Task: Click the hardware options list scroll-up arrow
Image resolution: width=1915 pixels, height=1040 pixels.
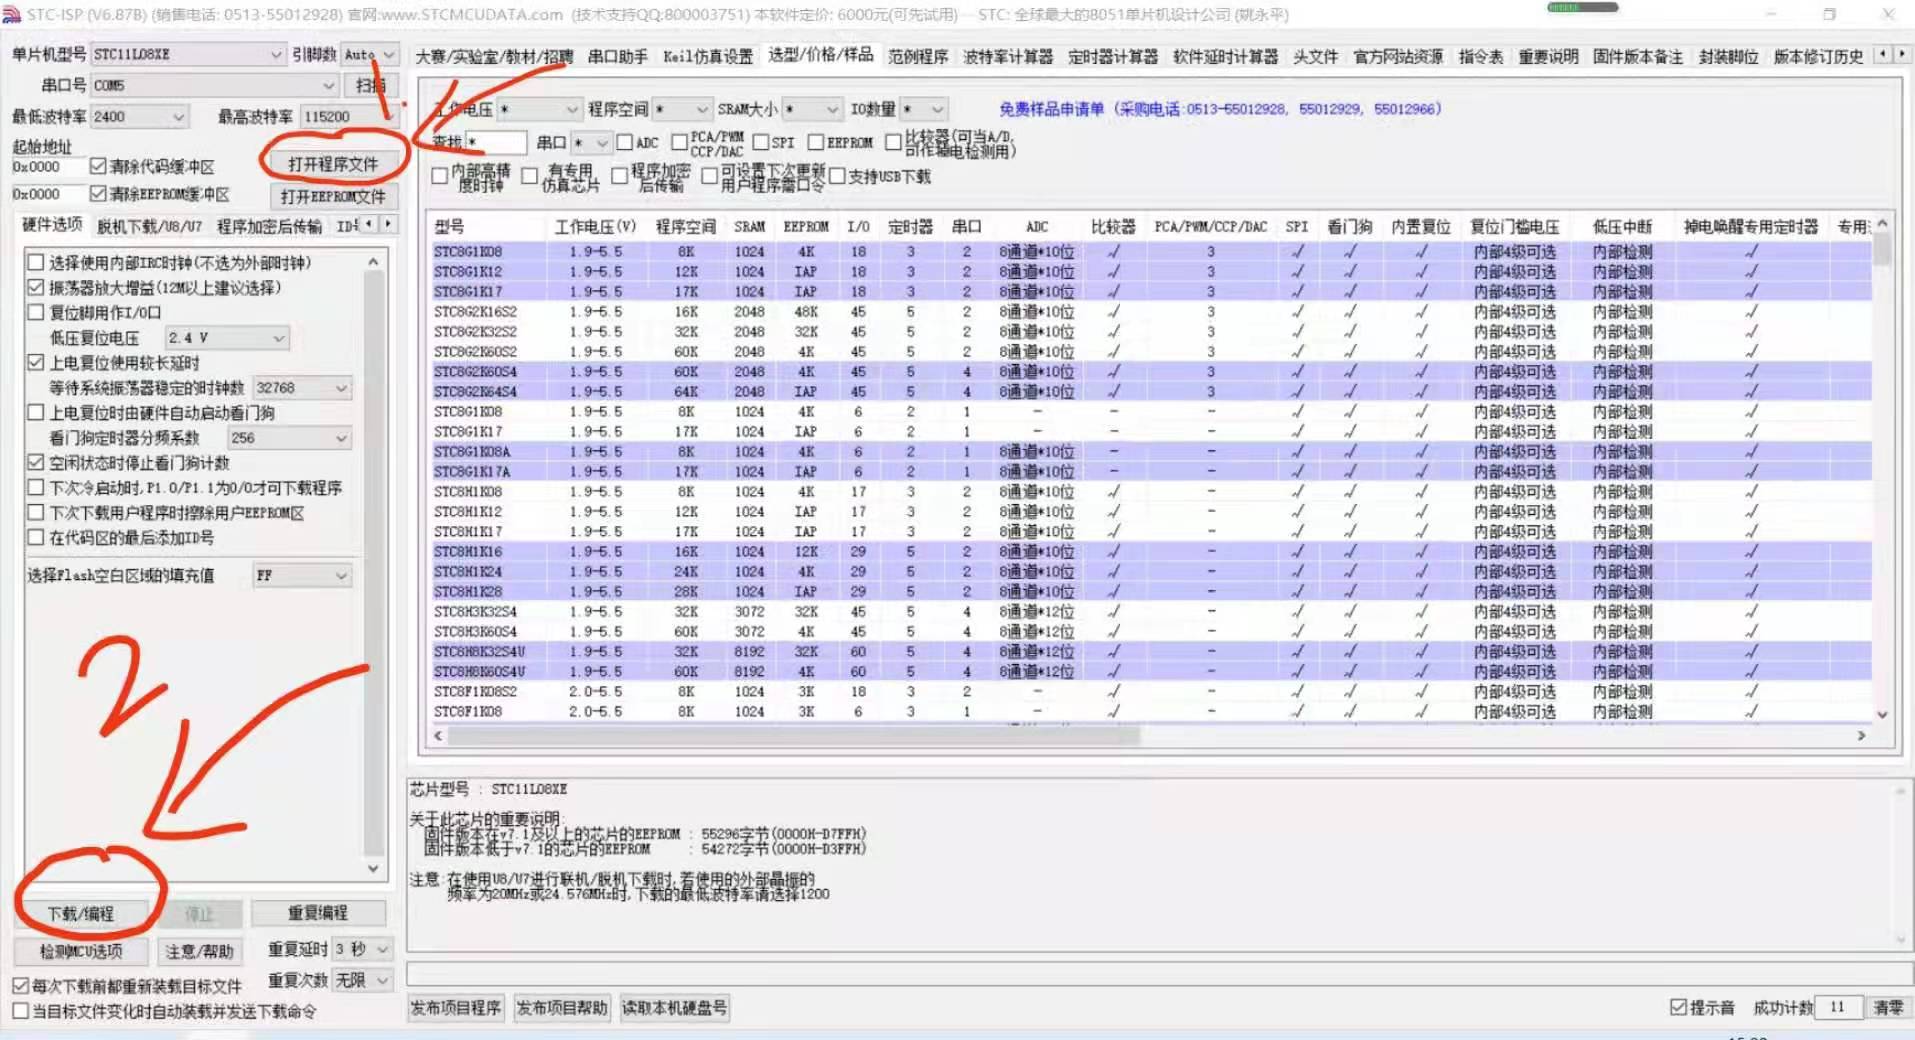Action: pos(373,262)
